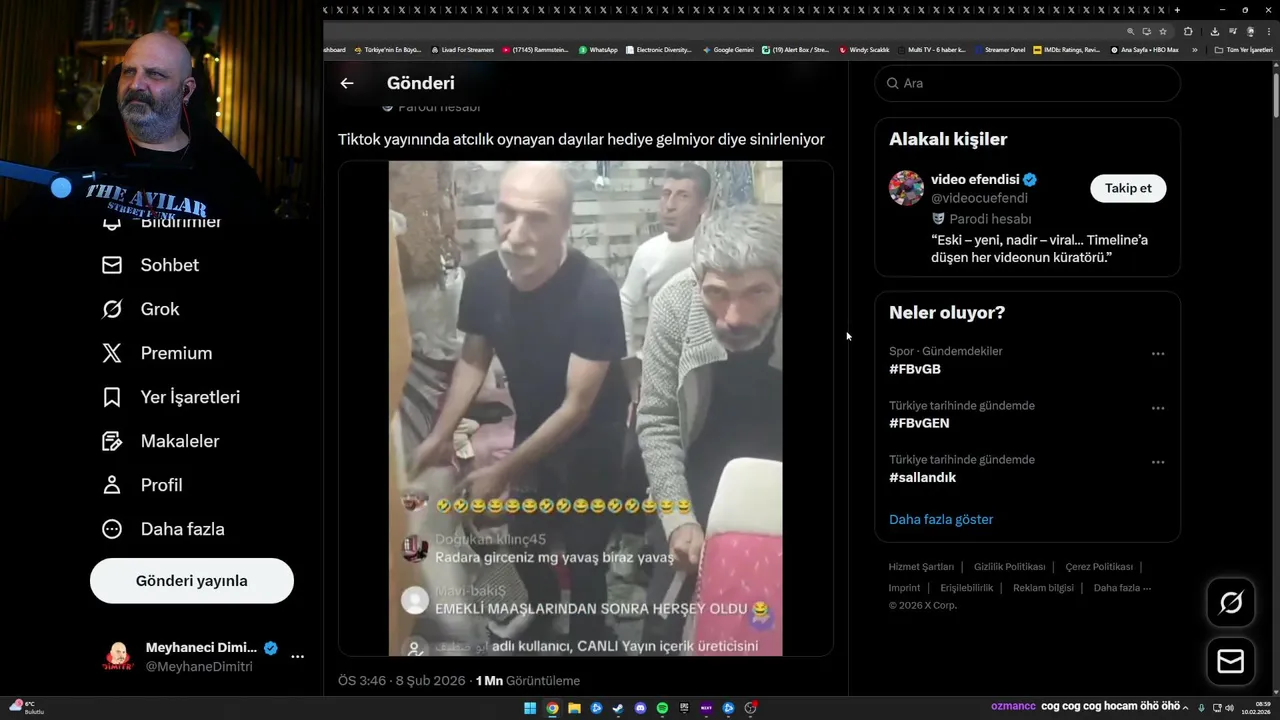Open the Premium page
This screenshot has width=1280, height=720.
click(157, 353)
